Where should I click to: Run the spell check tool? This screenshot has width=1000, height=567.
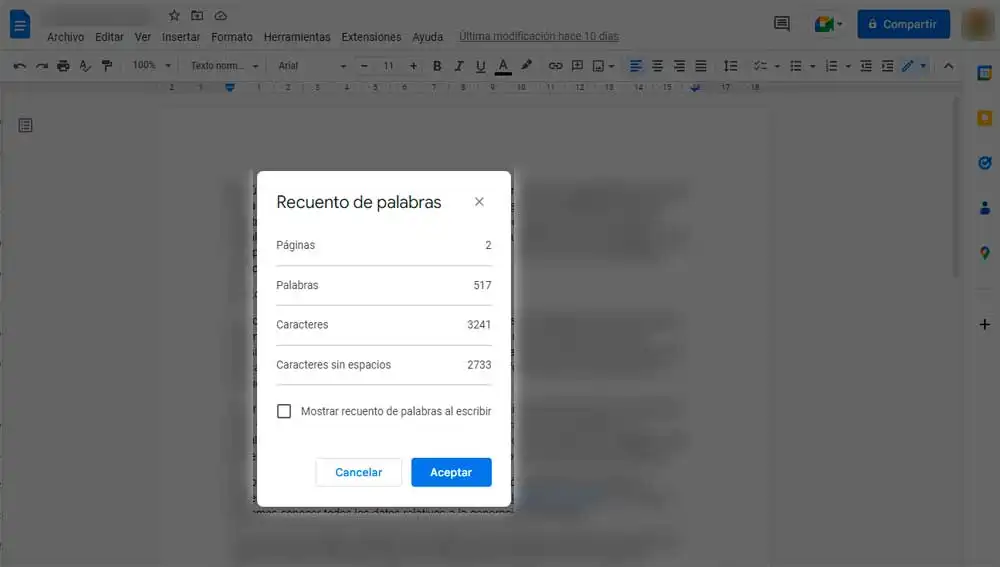click(x=85, y=66)
